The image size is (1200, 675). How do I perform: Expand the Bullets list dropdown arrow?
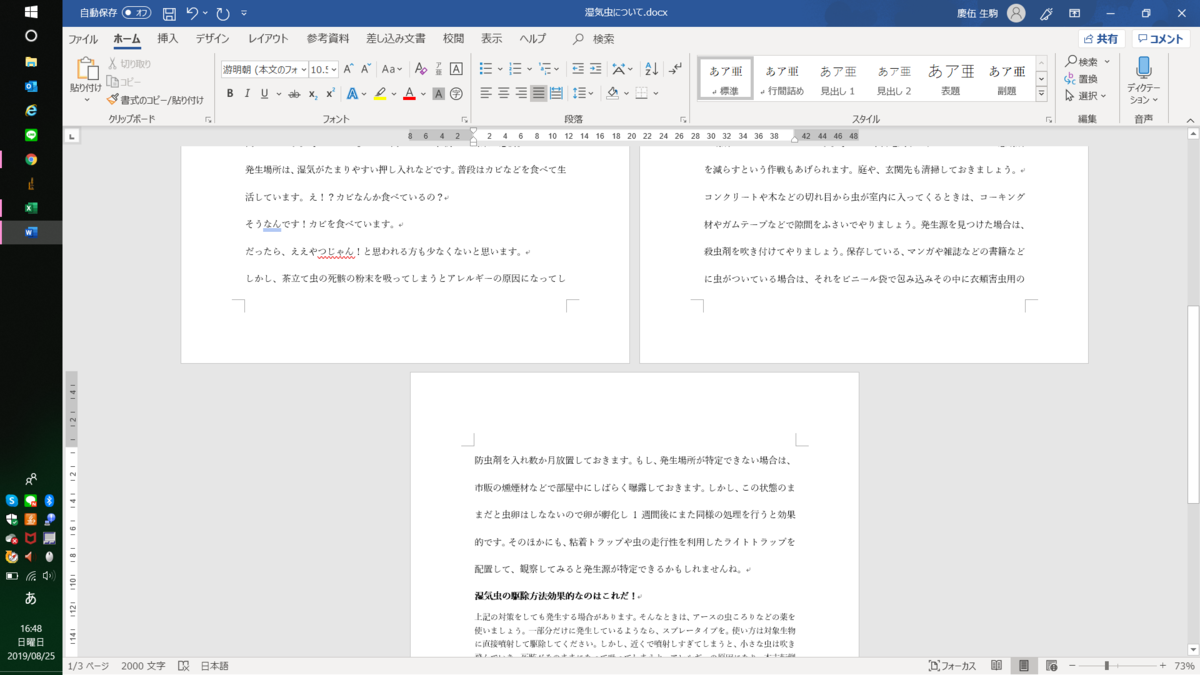[x=500, y=69]
